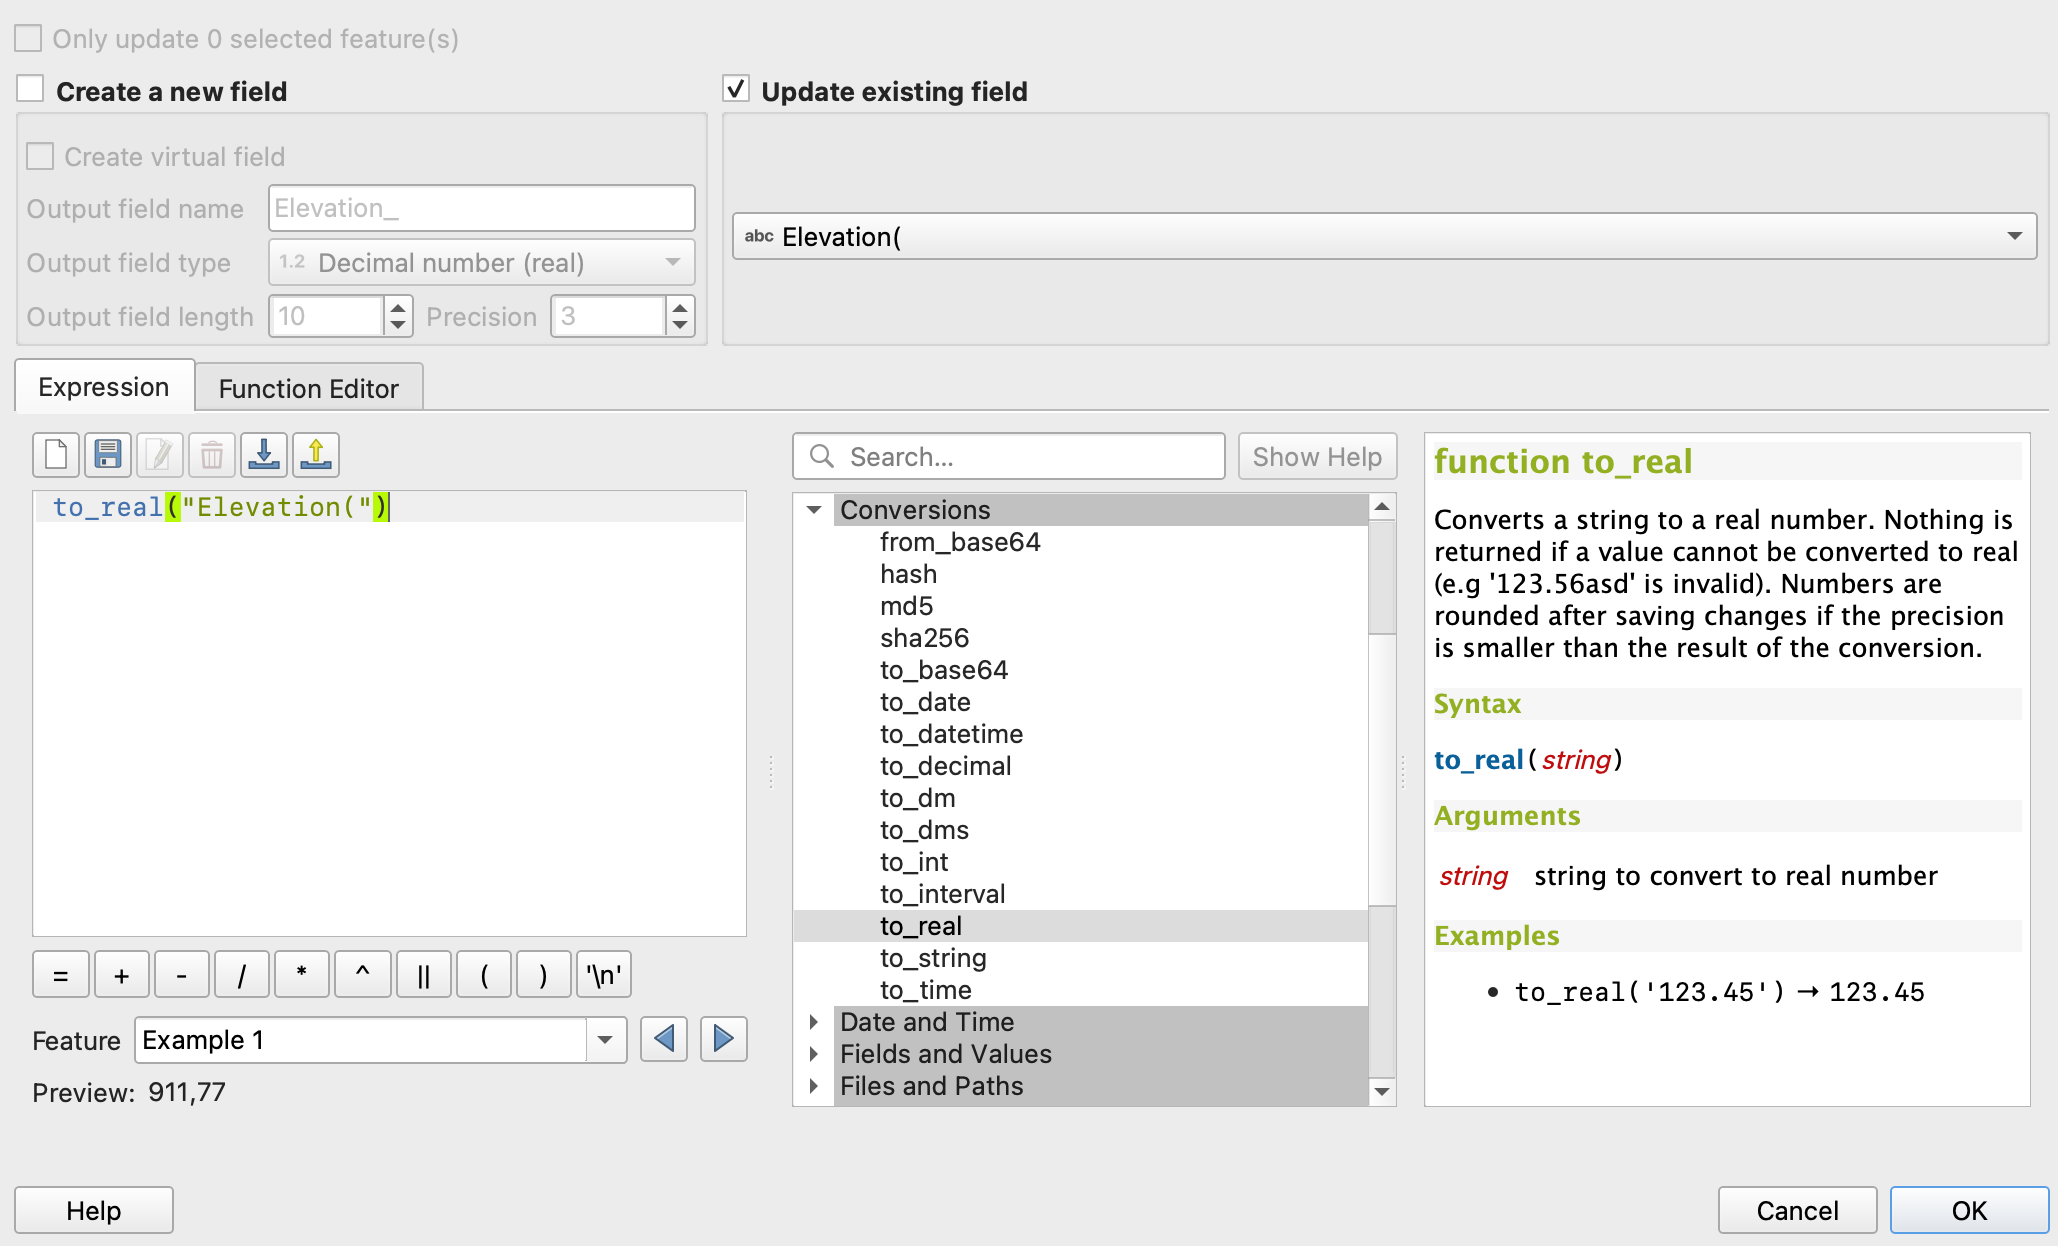
Task: Go to next feature with right arrow
Action: pos(724,1039)
